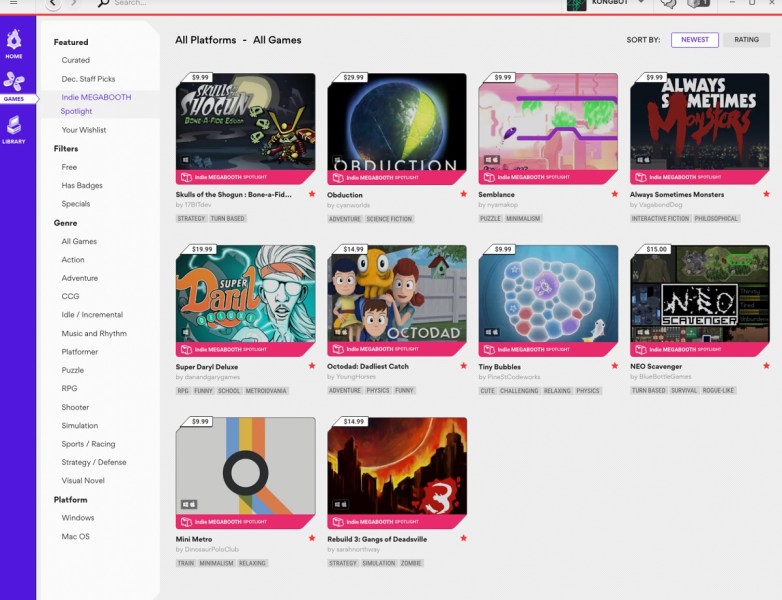Select Strategy / Defense genre
The image size is (782, 600).
pyautogui.click(x=94, y=462)
